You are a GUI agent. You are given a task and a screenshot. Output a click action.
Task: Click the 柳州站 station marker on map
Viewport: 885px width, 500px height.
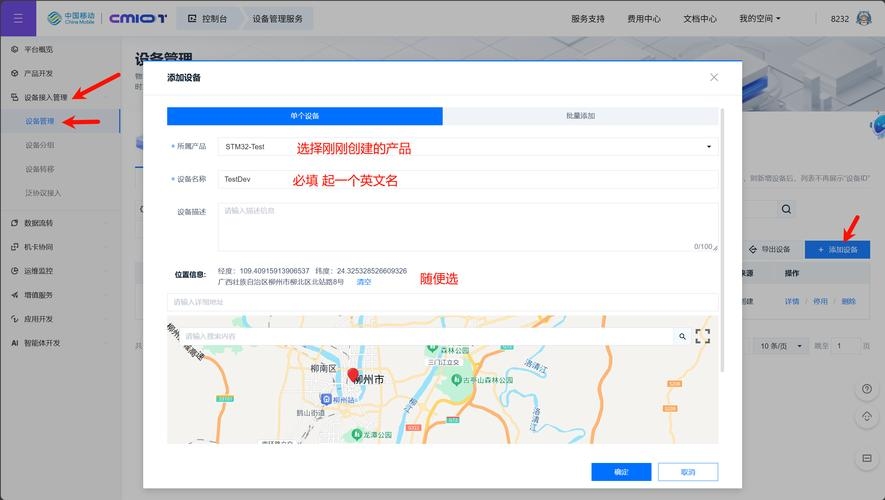326,399
